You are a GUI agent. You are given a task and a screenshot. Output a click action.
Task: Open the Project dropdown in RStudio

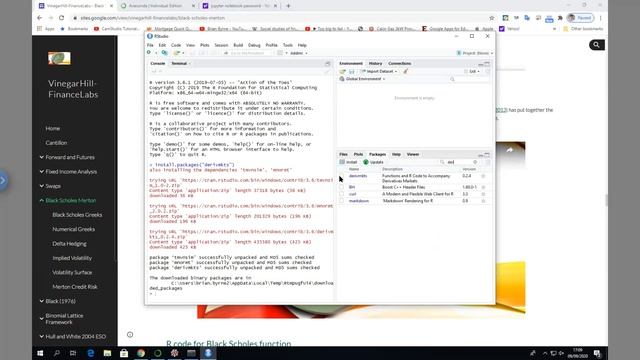coord(475,53)
